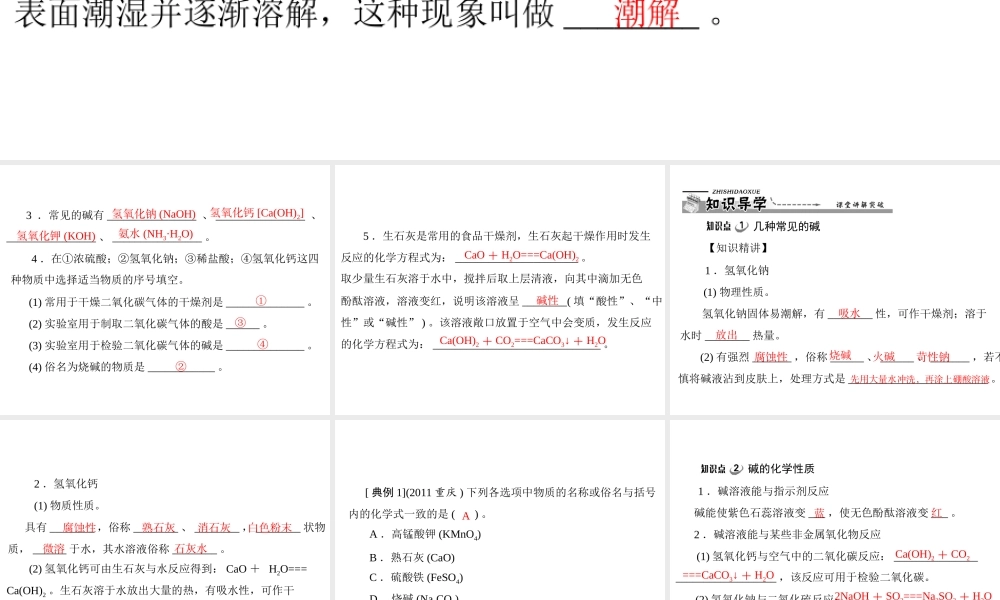Click the red answer 氨水 (NH3·H2O)
This screenshot has width=1000, height=600.
pos(156,234)
